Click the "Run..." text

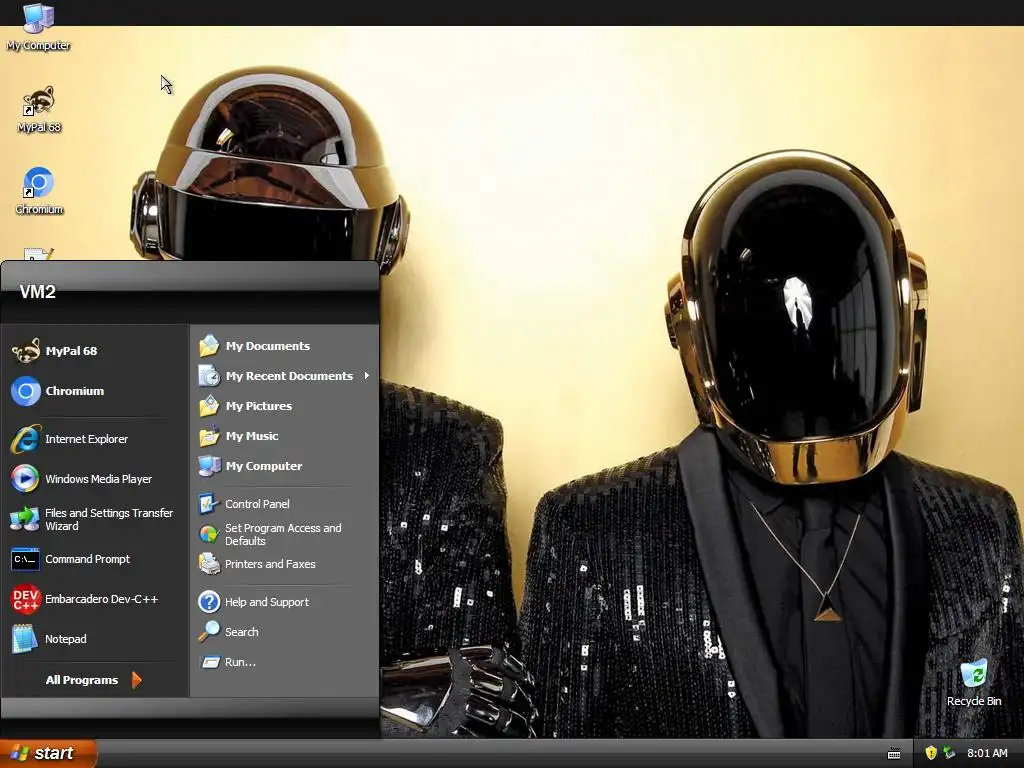pyautogui.click(x=240, y=662)
